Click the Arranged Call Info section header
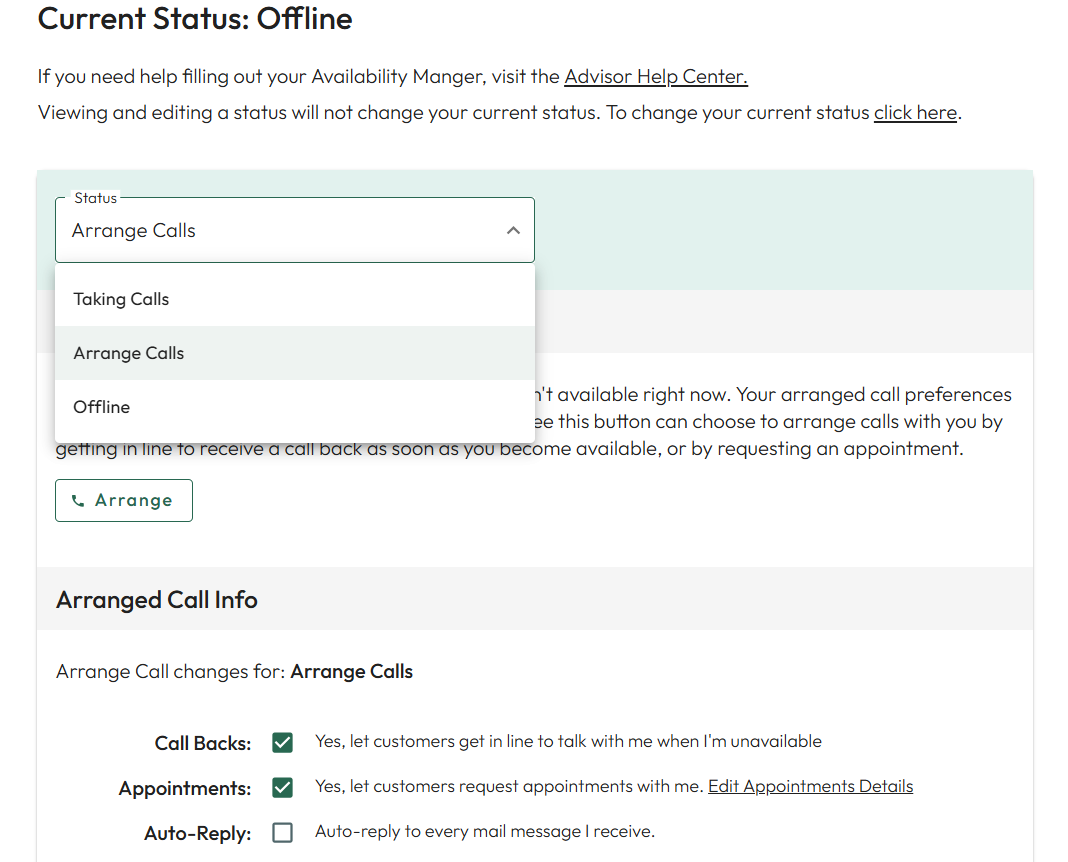 tap(157, 600)
